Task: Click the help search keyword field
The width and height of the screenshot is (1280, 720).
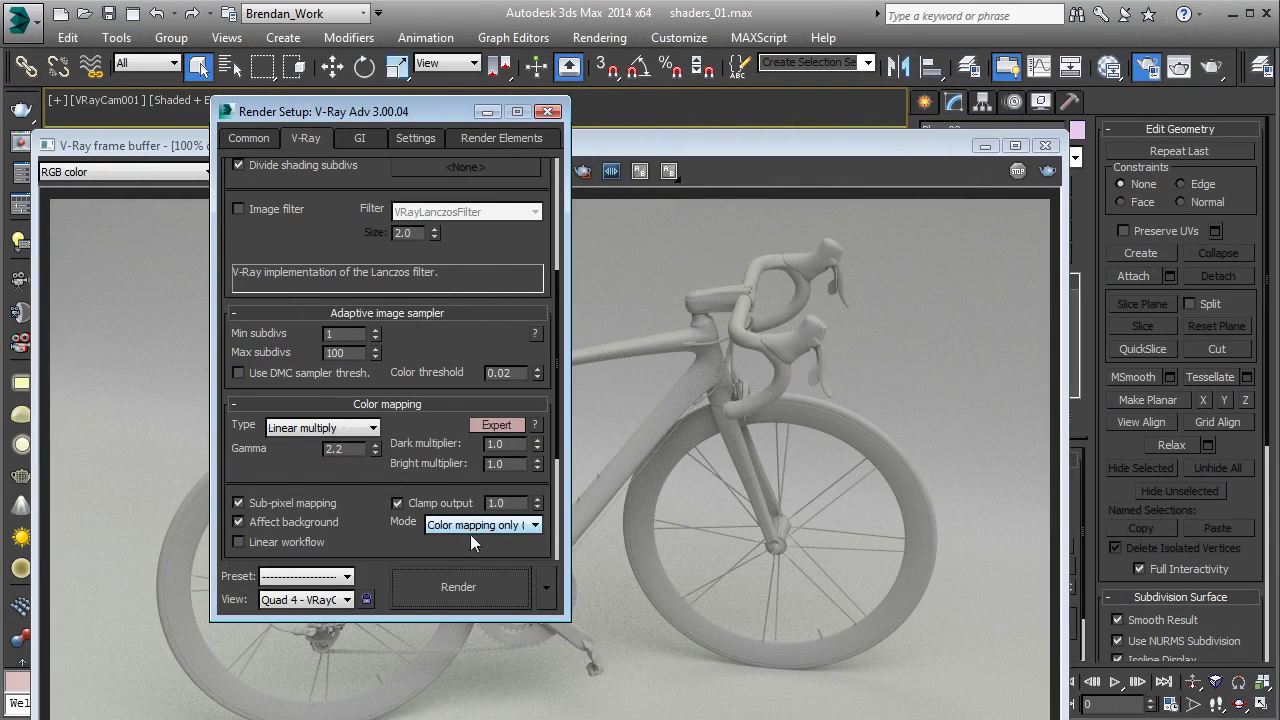Action: 974,15
